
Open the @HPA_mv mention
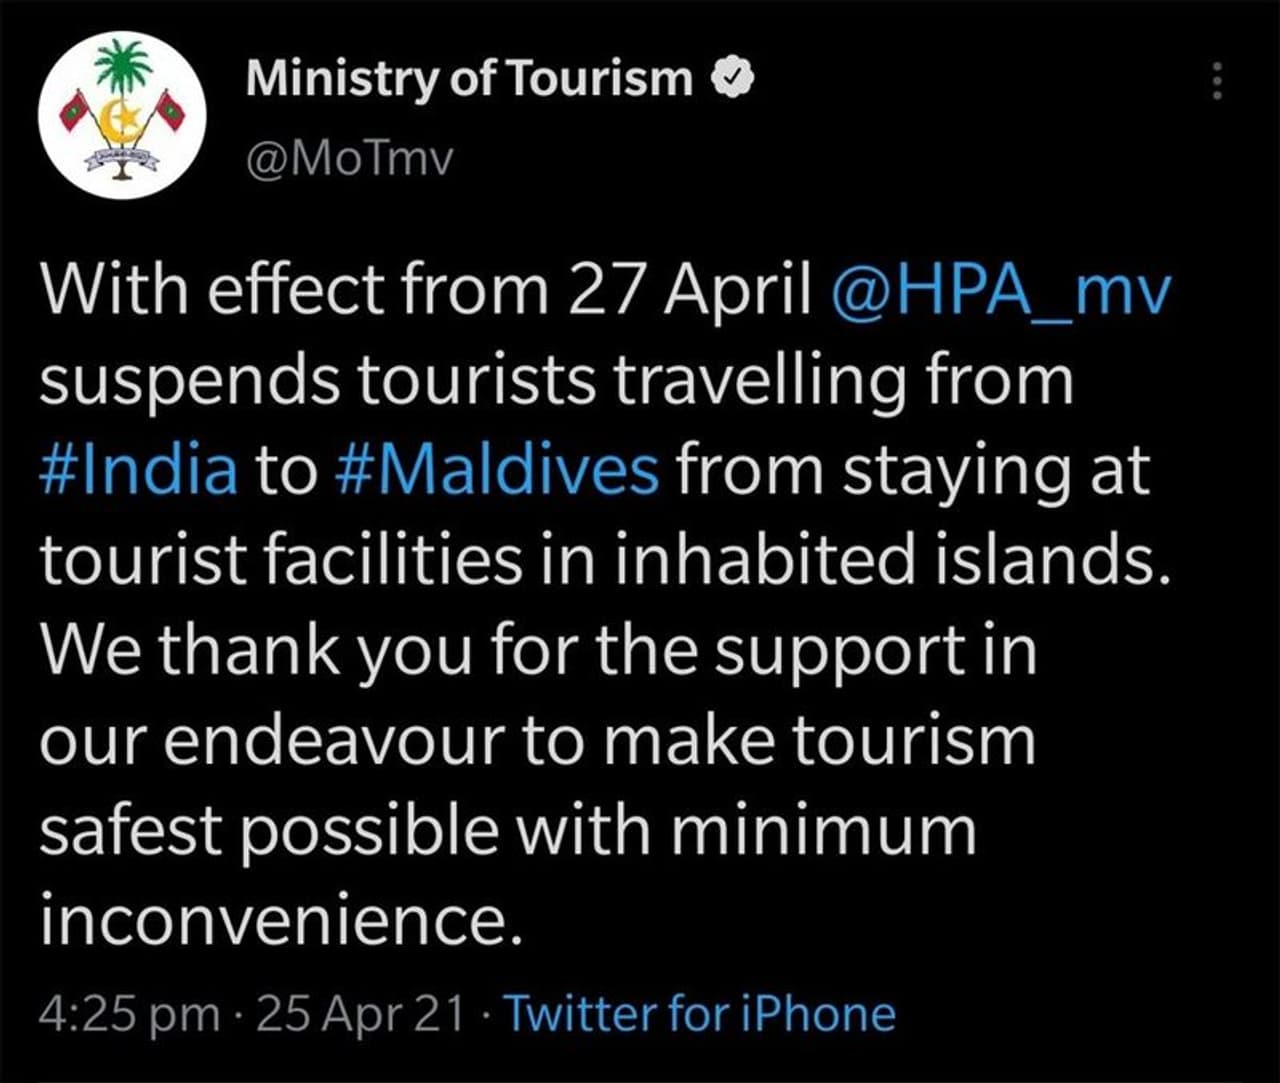[x=999, y=290]
